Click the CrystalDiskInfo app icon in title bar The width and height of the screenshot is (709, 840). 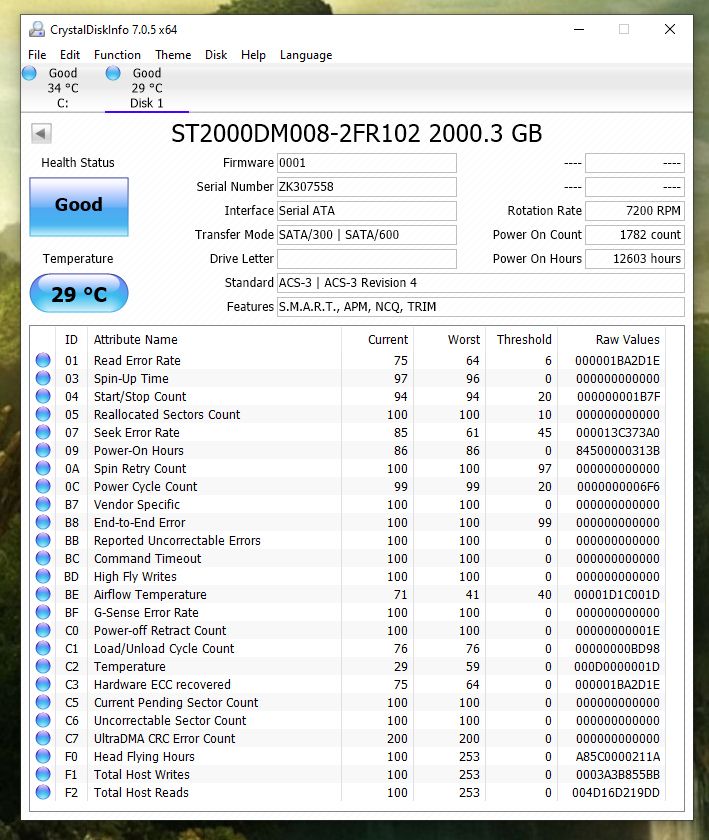click(37, 29)
